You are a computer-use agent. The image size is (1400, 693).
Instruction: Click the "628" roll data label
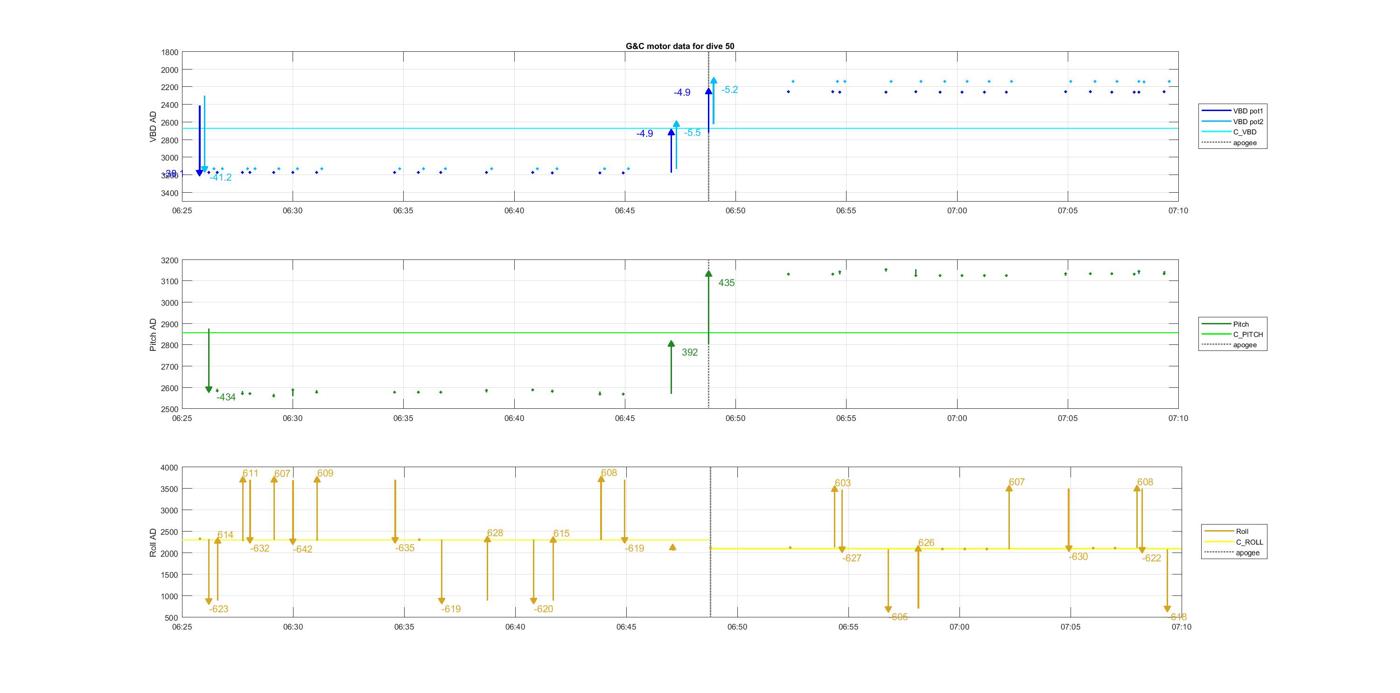(x=495, y=534)
